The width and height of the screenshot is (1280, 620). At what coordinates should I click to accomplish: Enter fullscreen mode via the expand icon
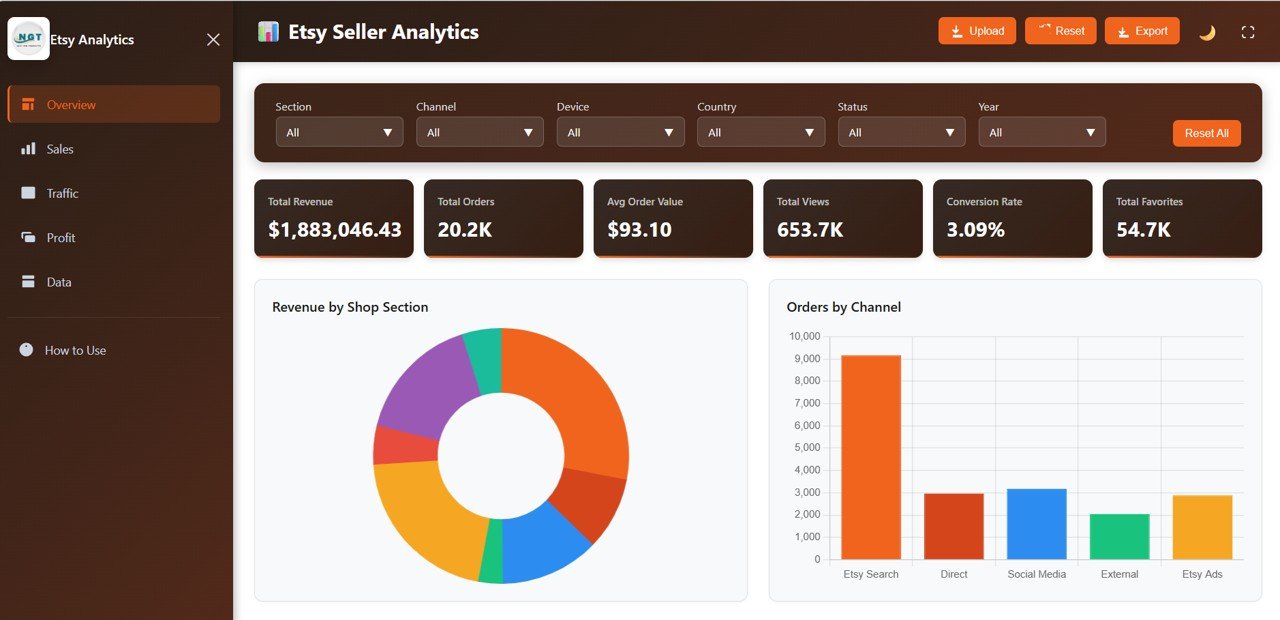(x=1247, y=31)
